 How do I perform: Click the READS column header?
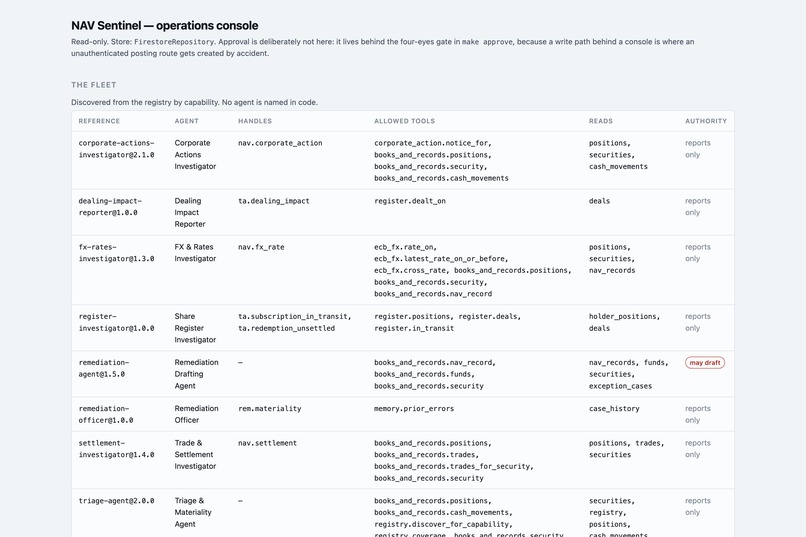click(601, 121)
